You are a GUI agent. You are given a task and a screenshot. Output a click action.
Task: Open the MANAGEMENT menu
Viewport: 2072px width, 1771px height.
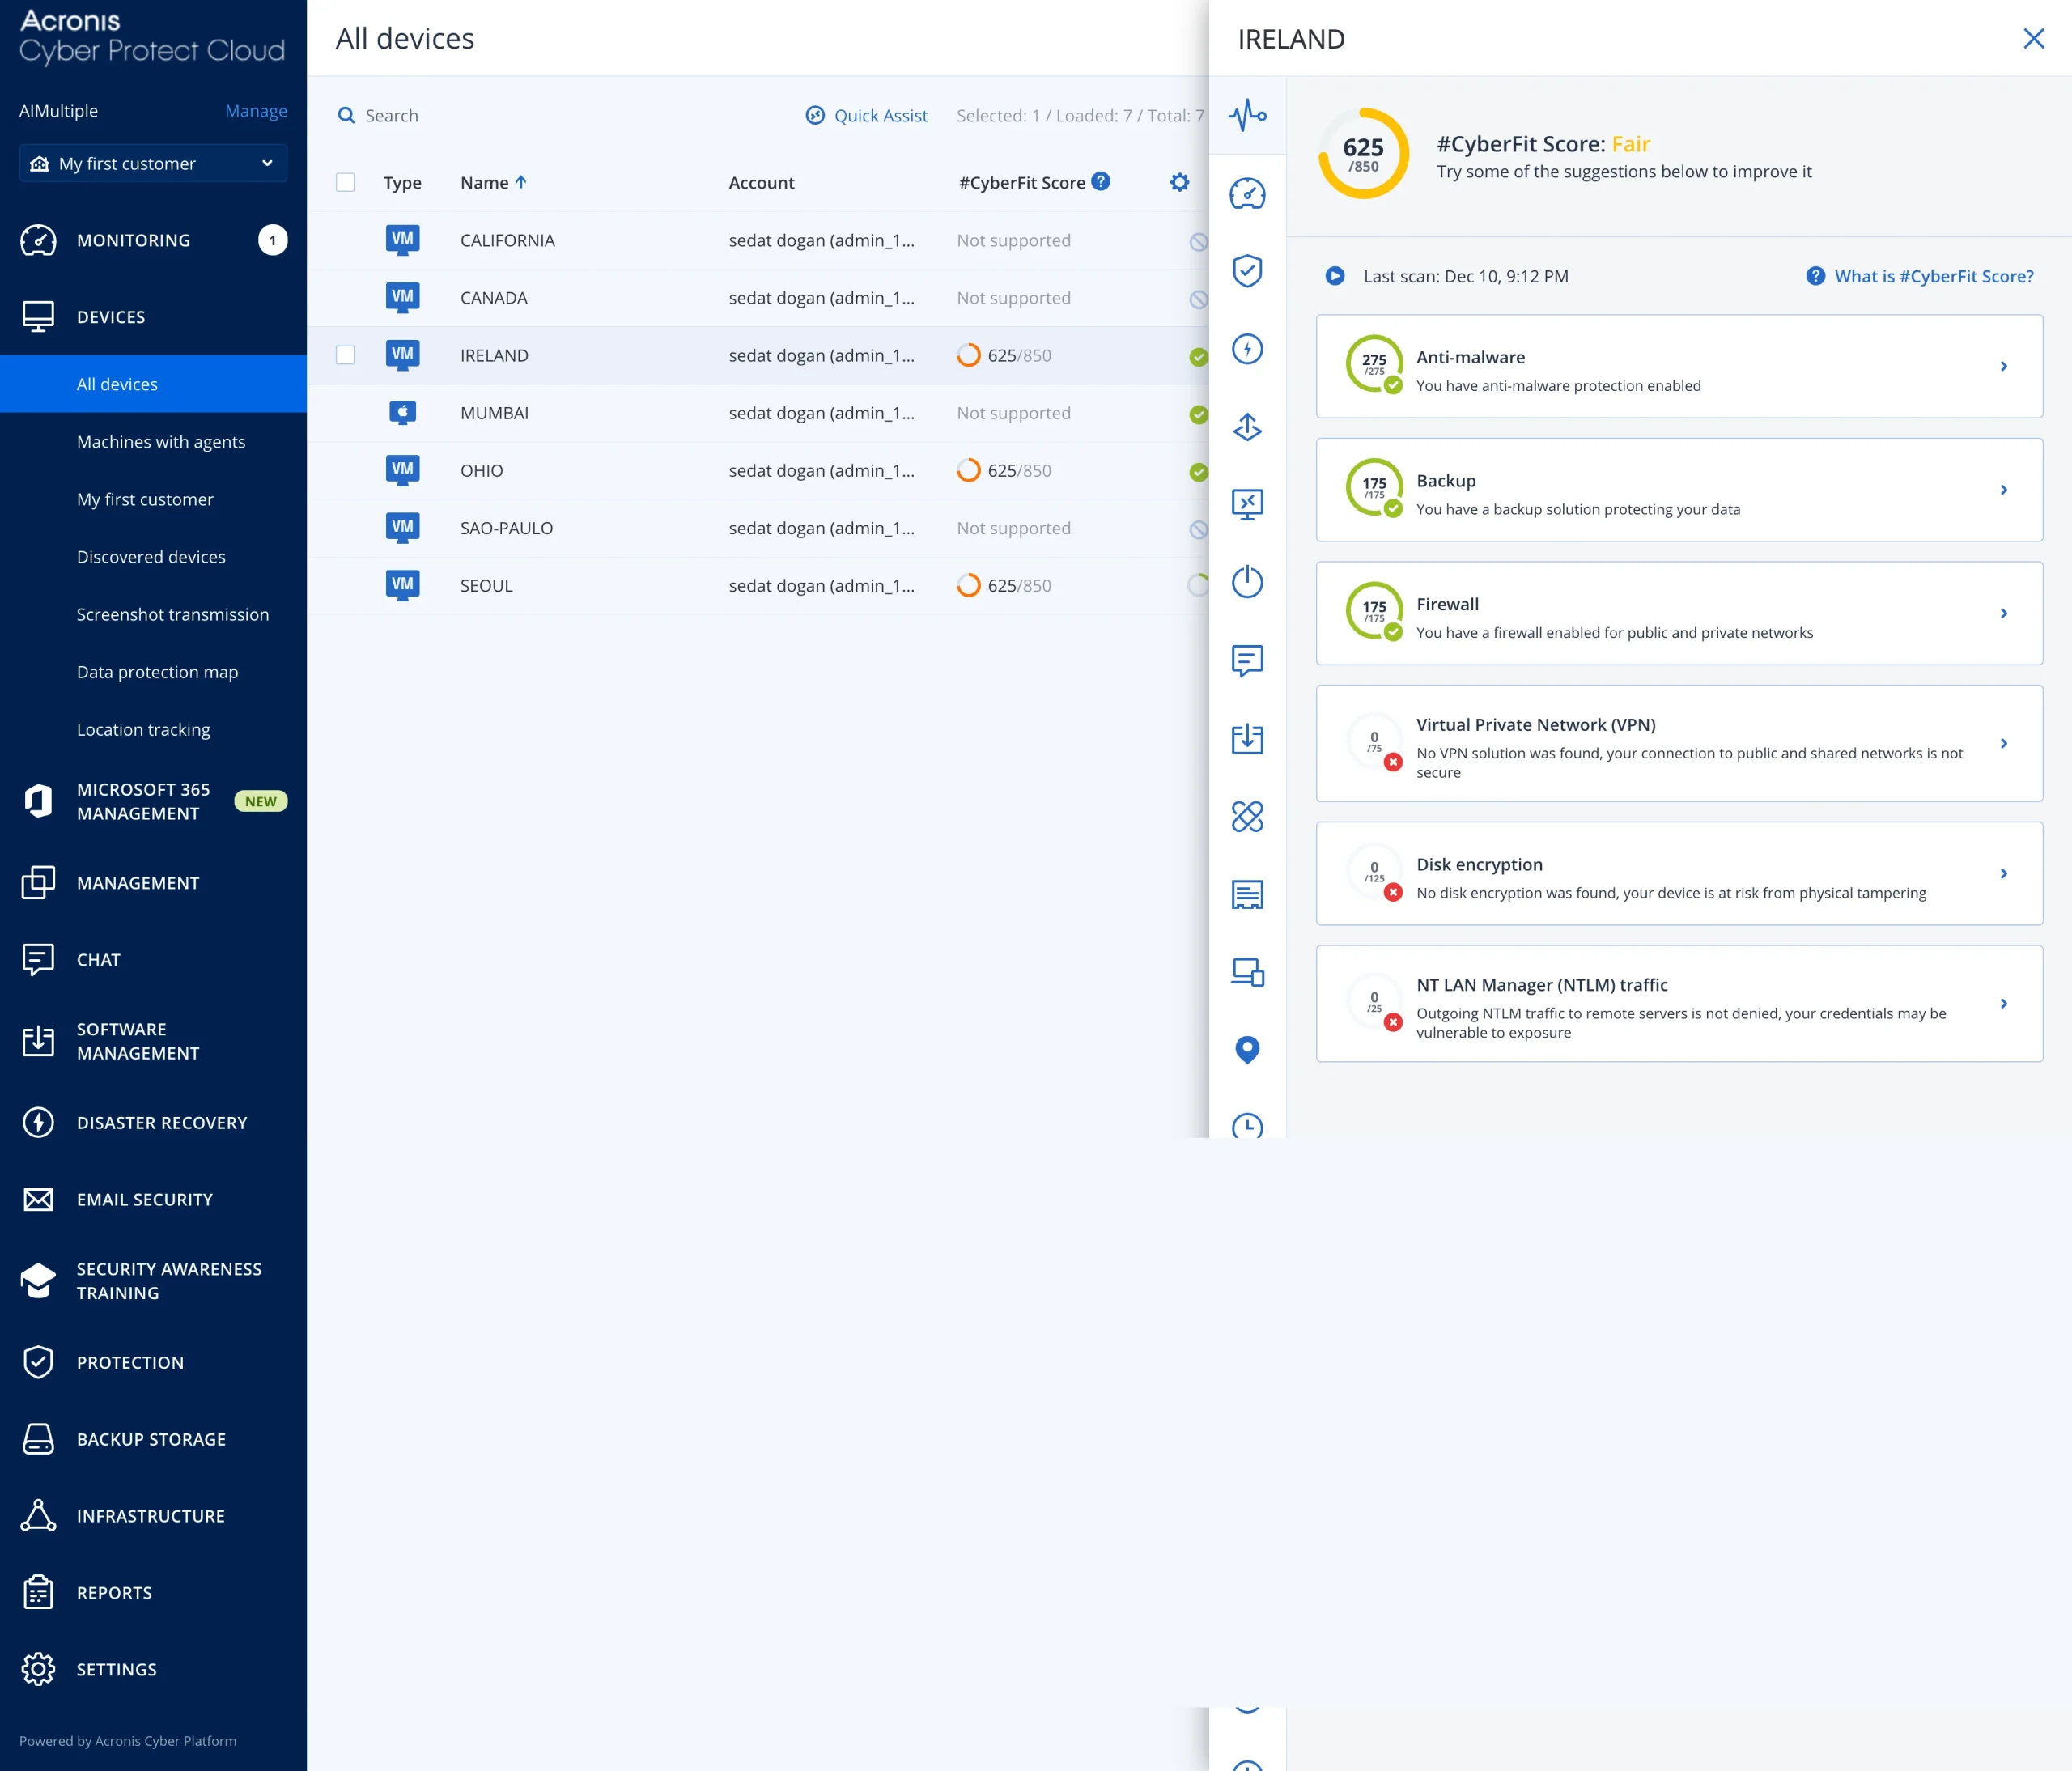[153, 883]
